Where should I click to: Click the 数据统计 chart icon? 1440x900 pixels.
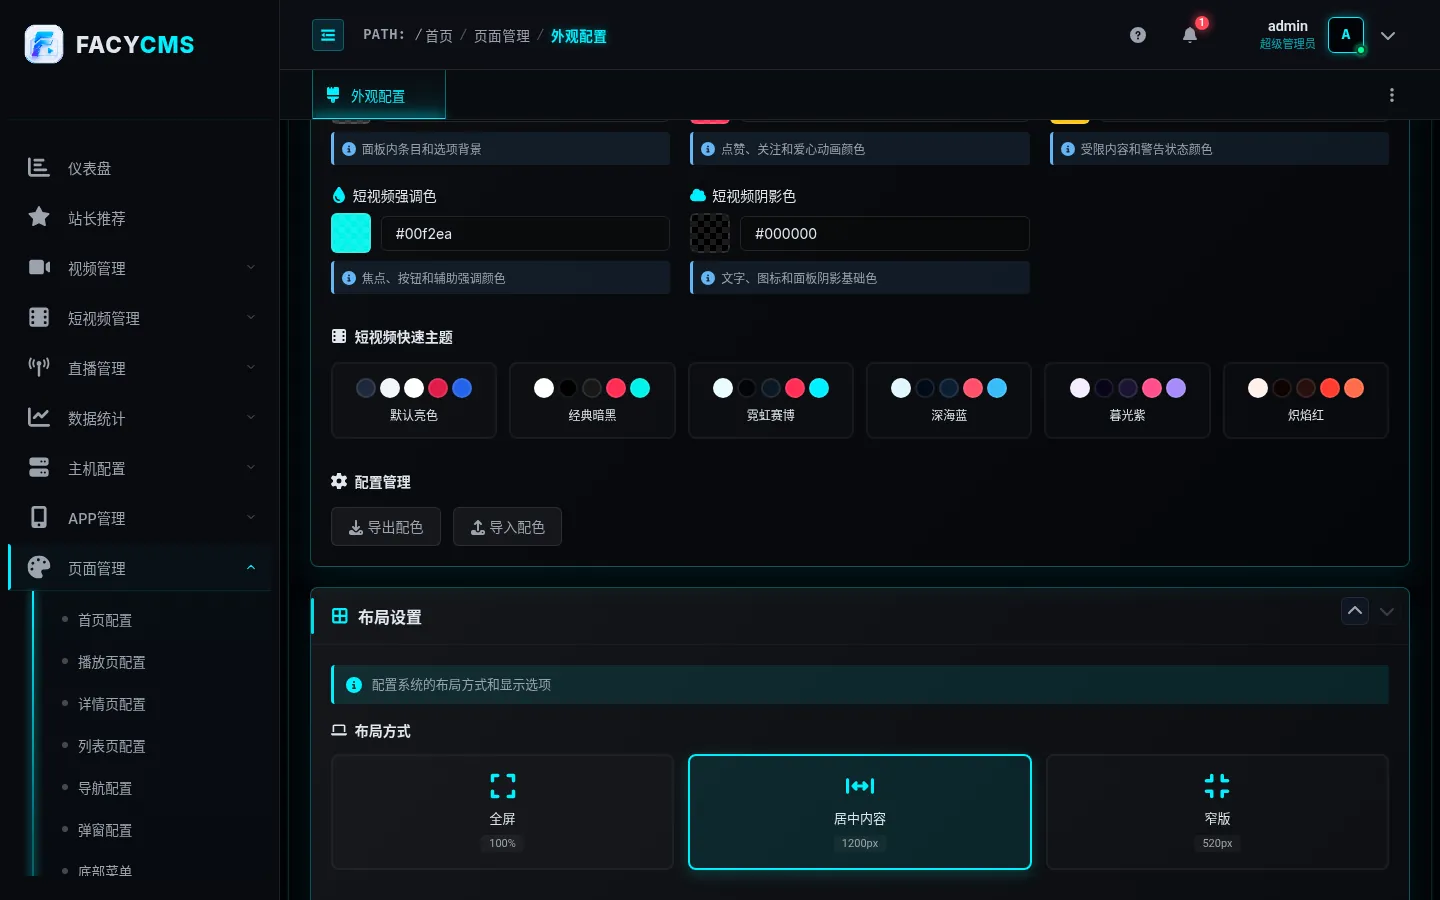pyautogui.click(x=39, y=417)
